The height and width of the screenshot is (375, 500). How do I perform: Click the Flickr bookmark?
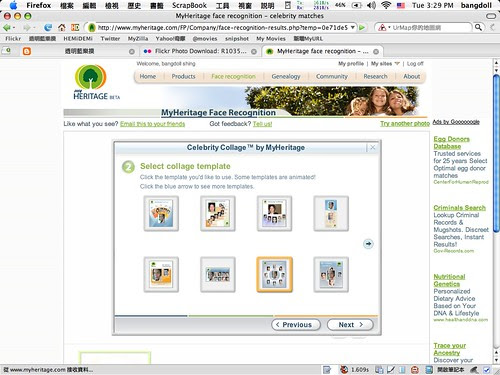click(13, 39)
